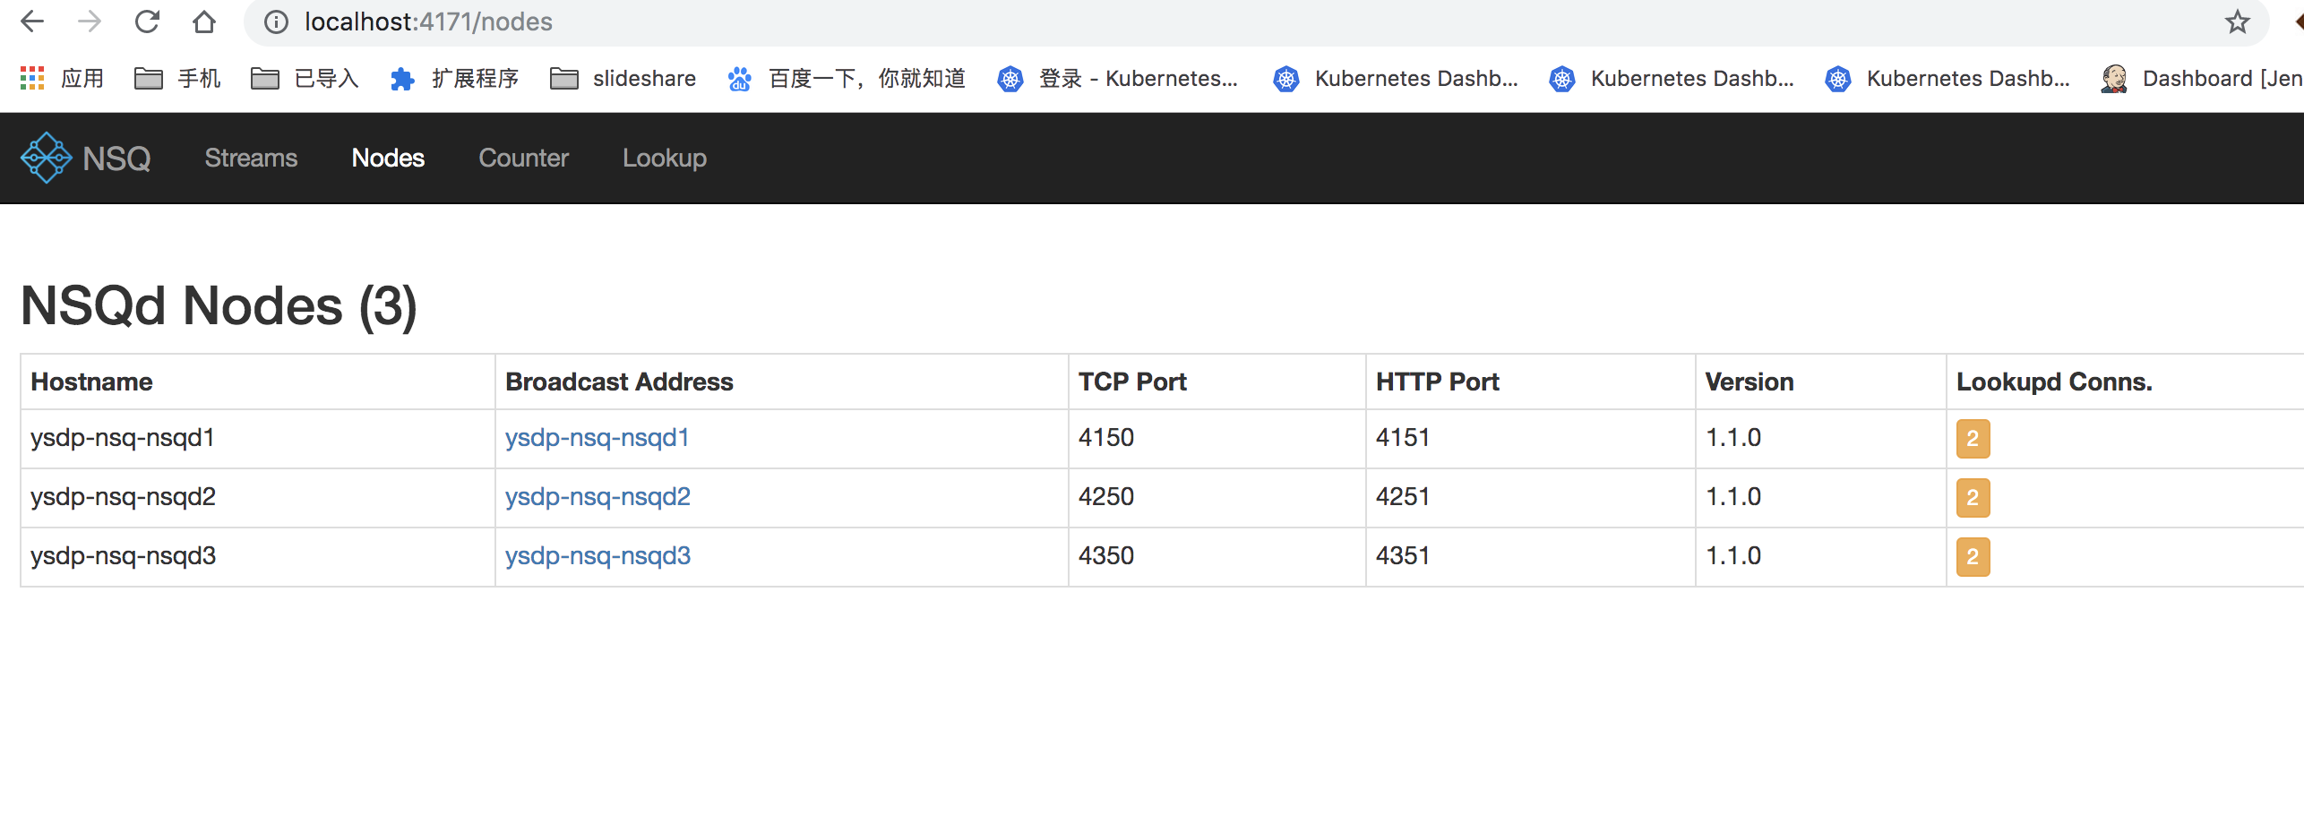
Task: Open the ysdp-nsq-nsqd1 broadcast address link
Action: [597, 438]
